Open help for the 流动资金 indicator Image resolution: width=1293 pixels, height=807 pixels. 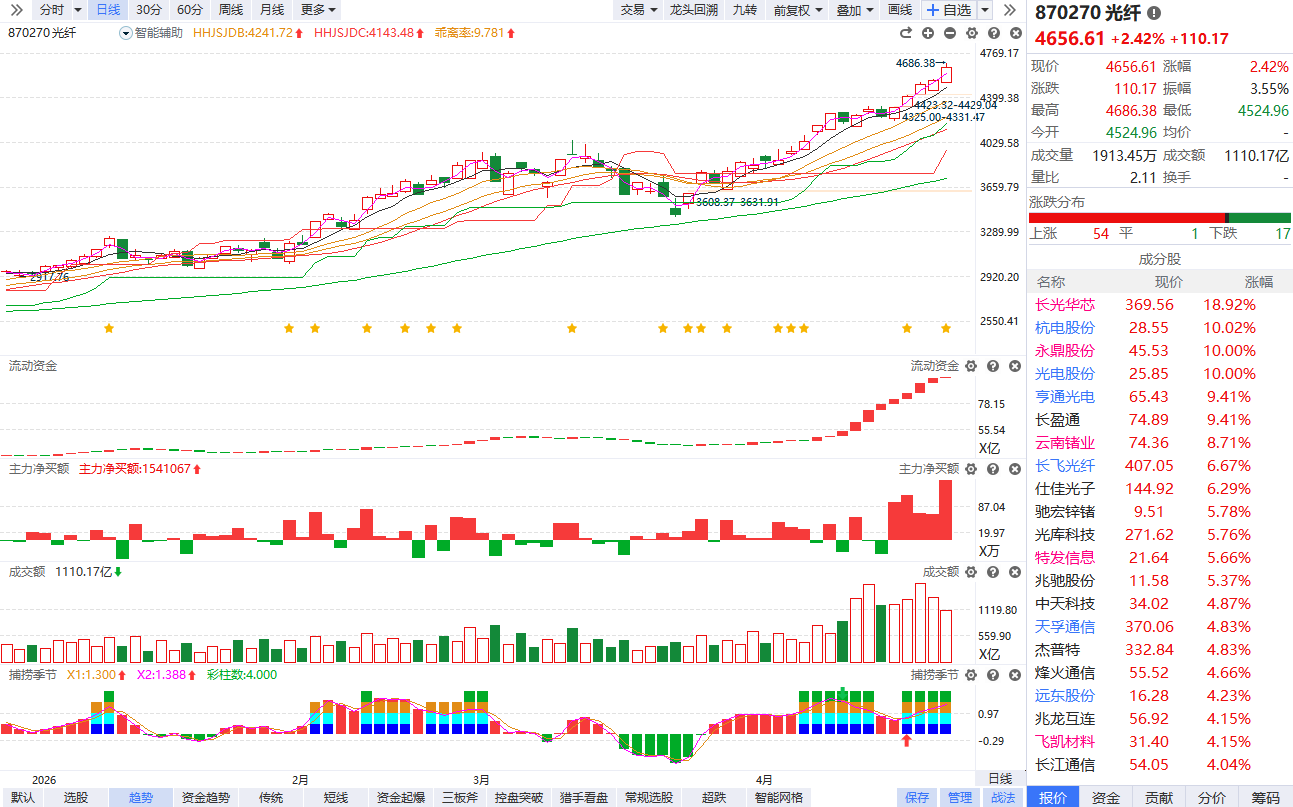[x=991, y=366]
